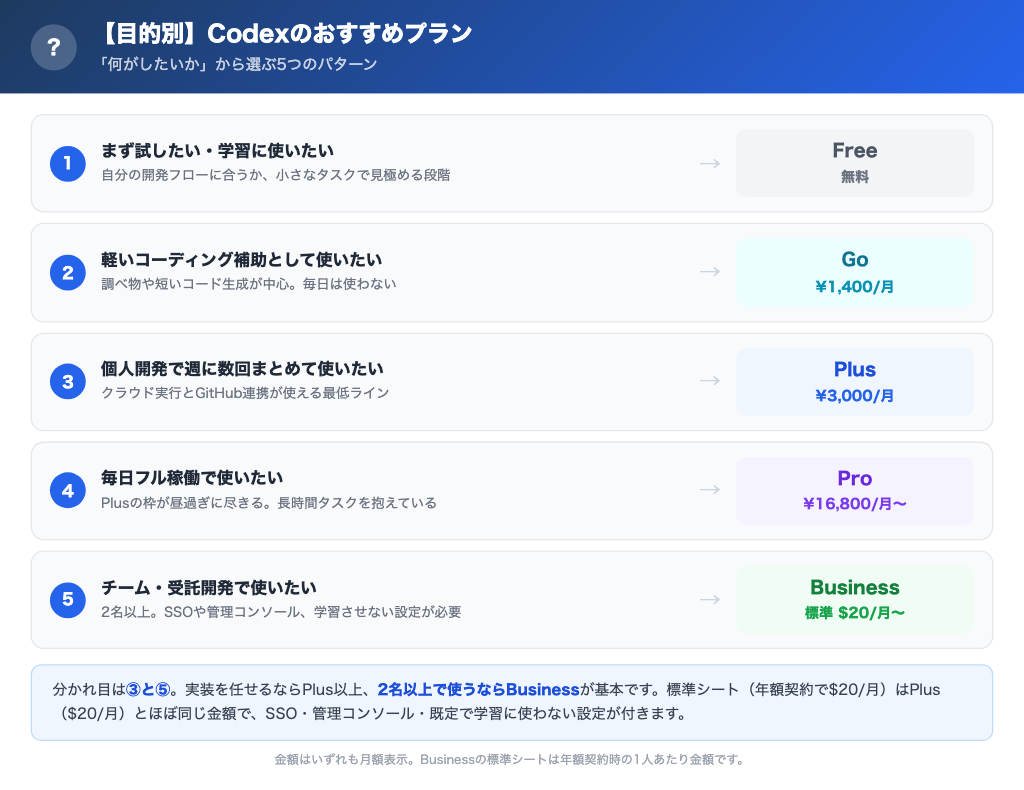Click text 2名以上。SSOや管理コンソール、学習させない設定が必要
The width and height of the screenshot is (1024, 790).
click(x=281, y=612)
